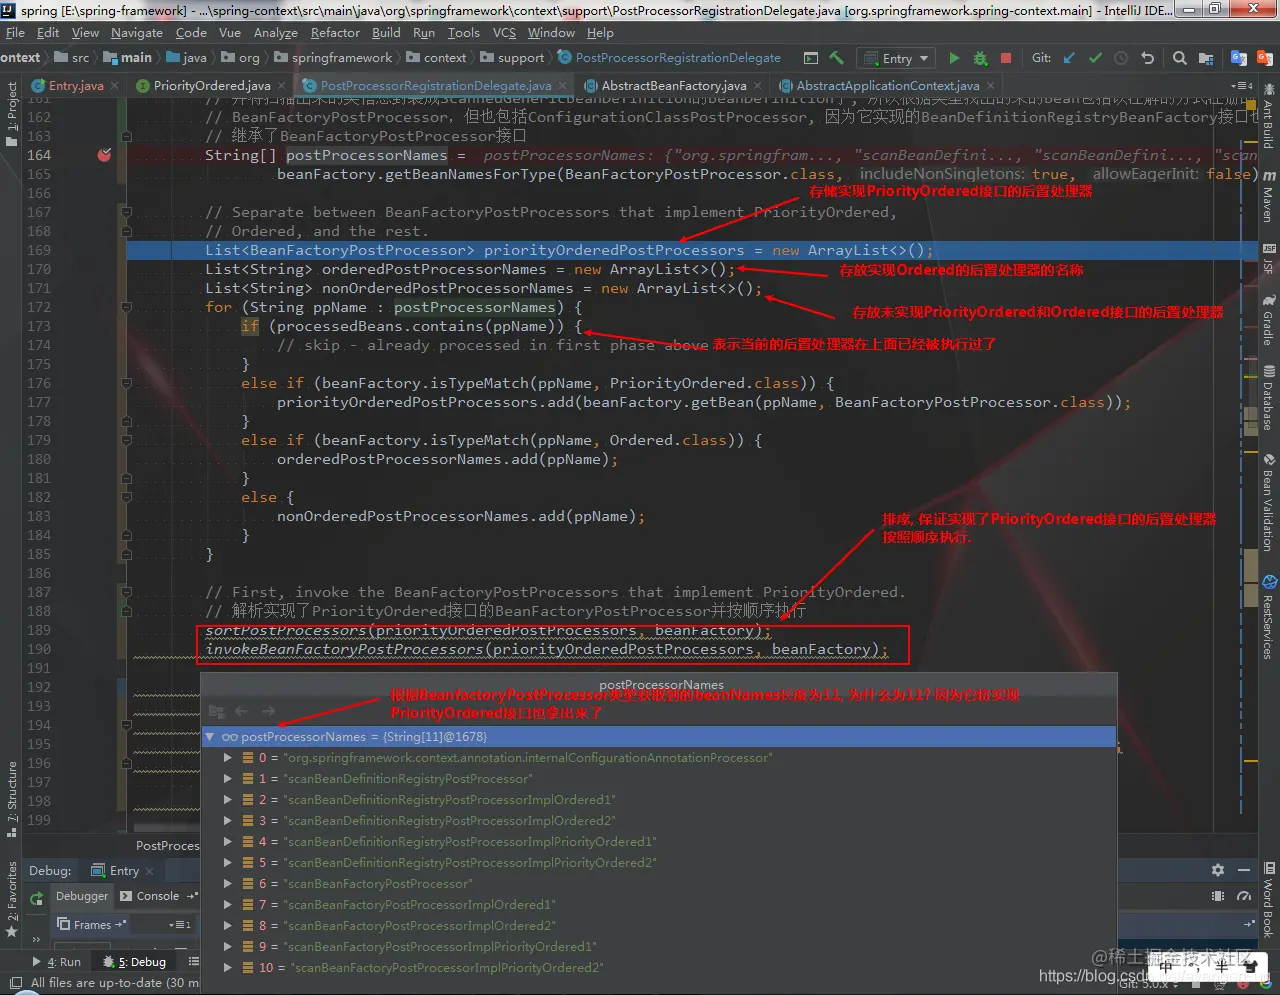
Task: Click the Git rollback undo arrow icon
Action: click(x=1147, y=58)
